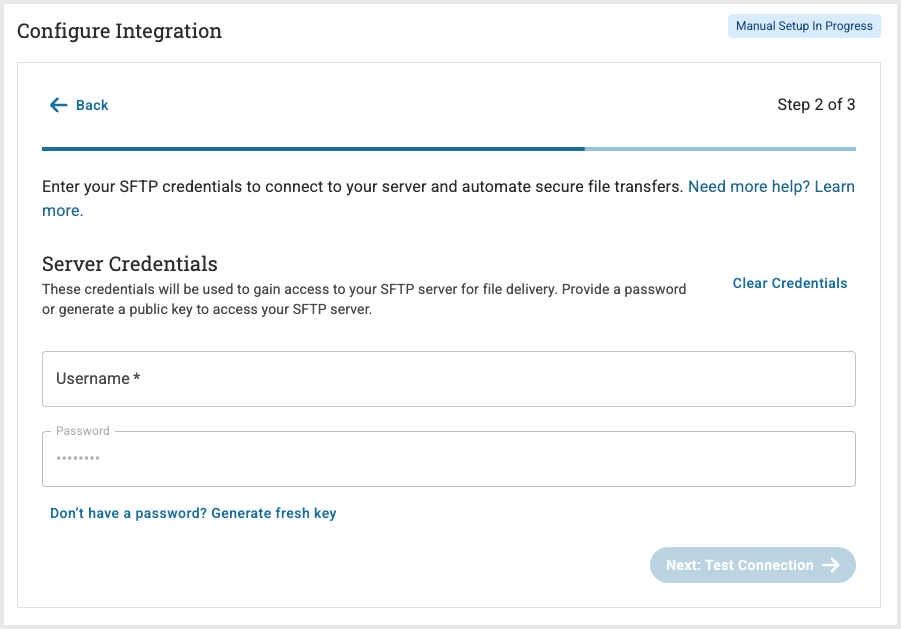Open the Need more help link

[x=771, y=187]
